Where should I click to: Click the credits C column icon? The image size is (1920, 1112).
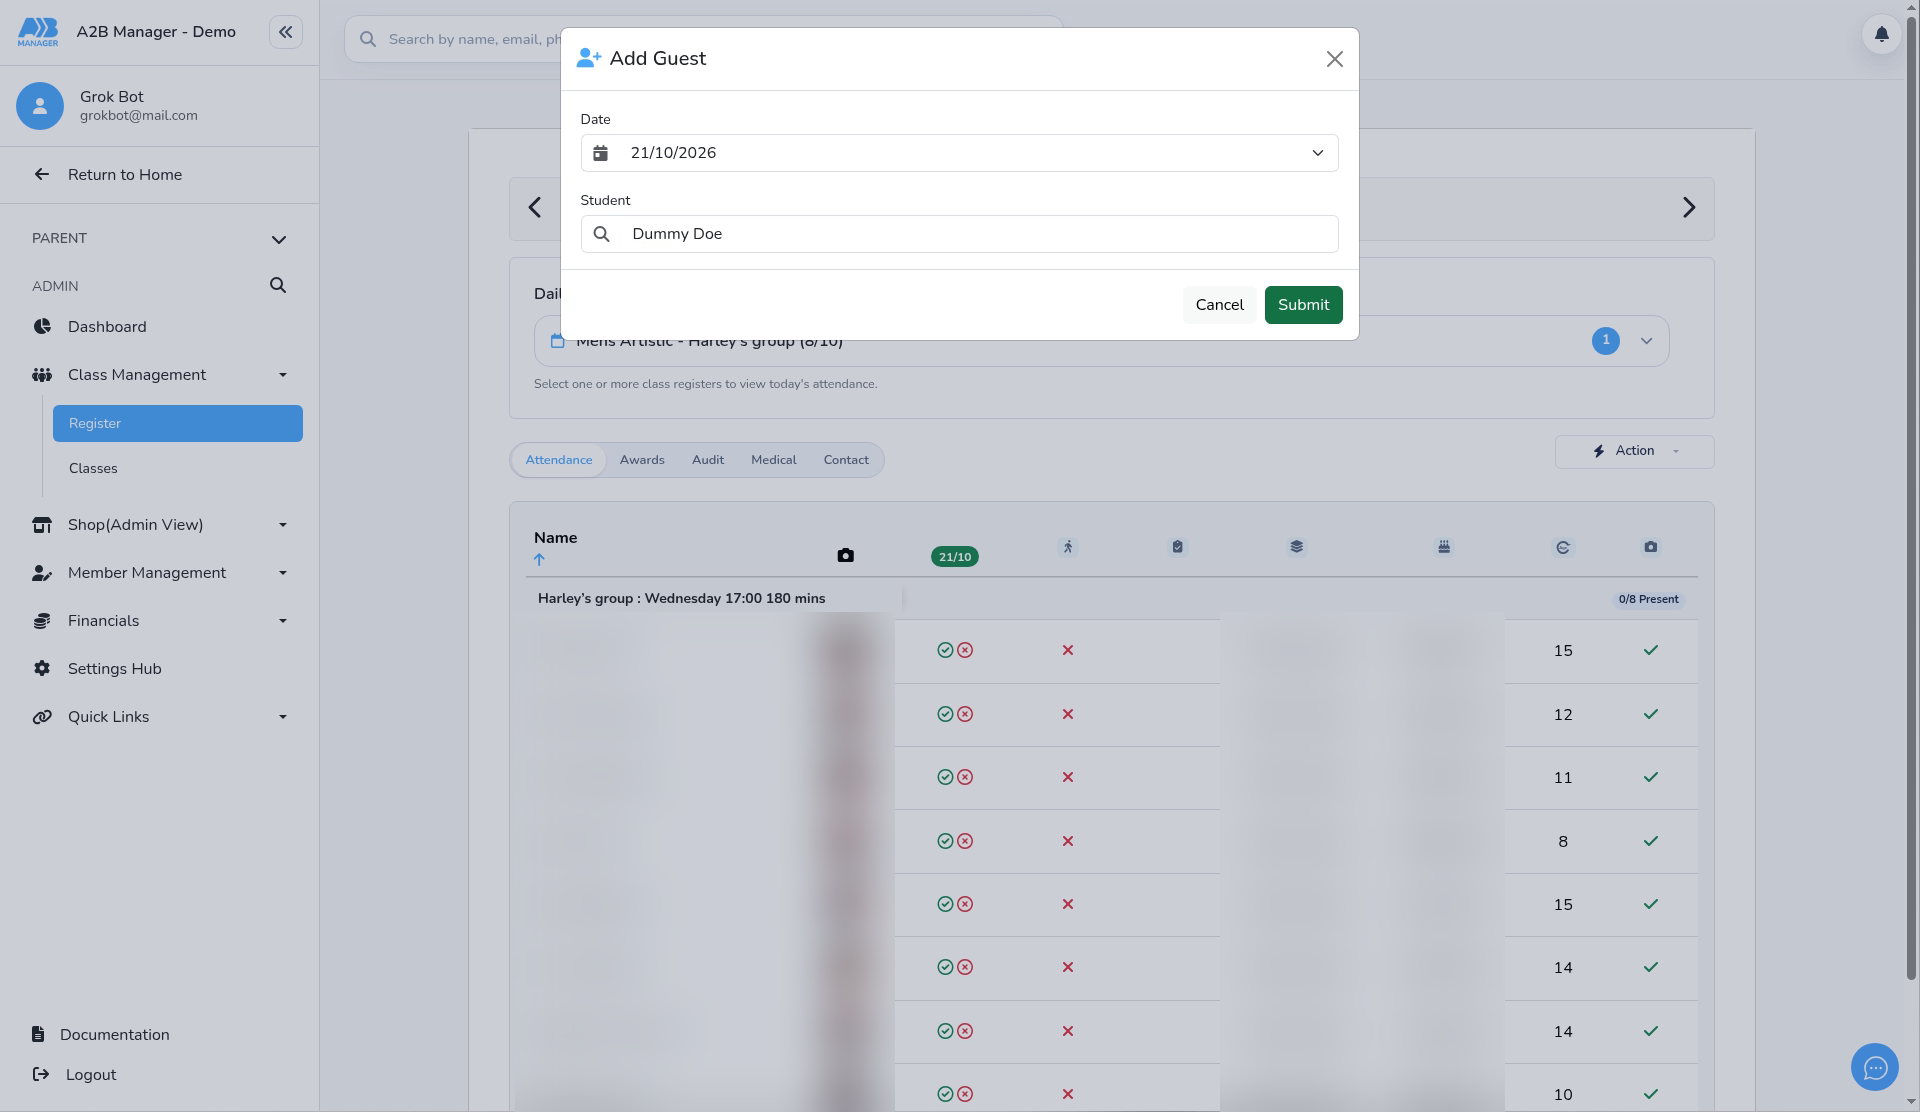(x=1563, y=547)
